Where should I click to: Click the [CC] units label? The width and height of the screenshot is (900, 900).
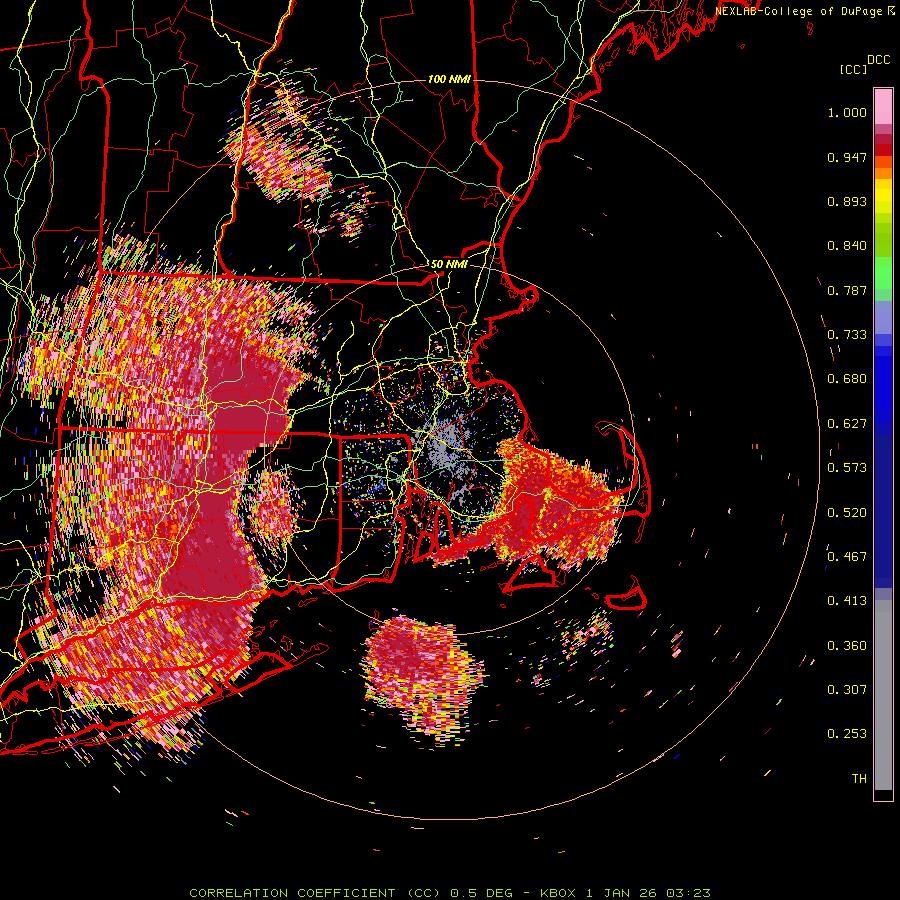point(854,69)
